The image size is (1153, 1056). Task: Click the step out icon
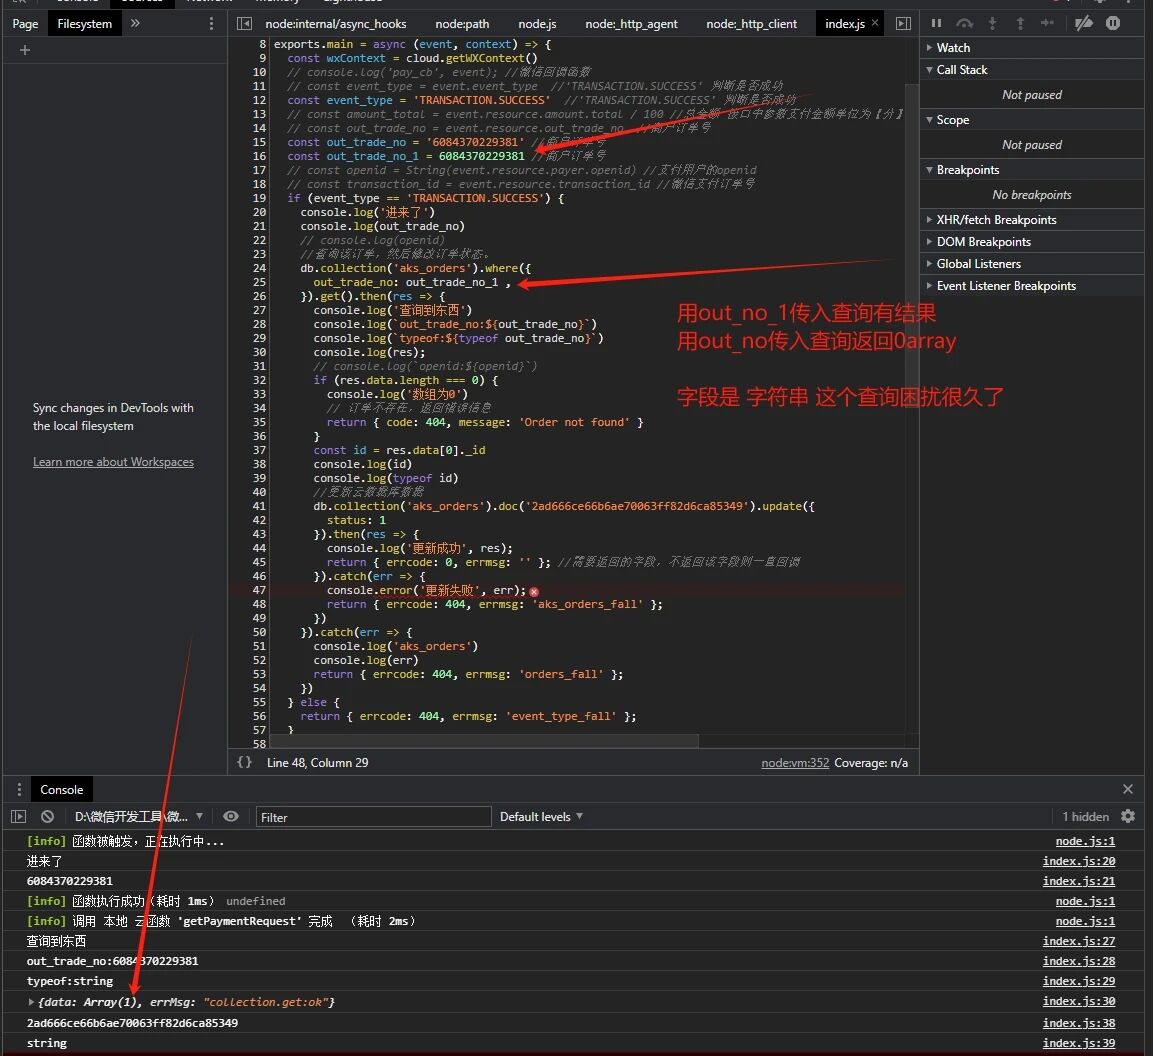click(x=1020, y=23)
